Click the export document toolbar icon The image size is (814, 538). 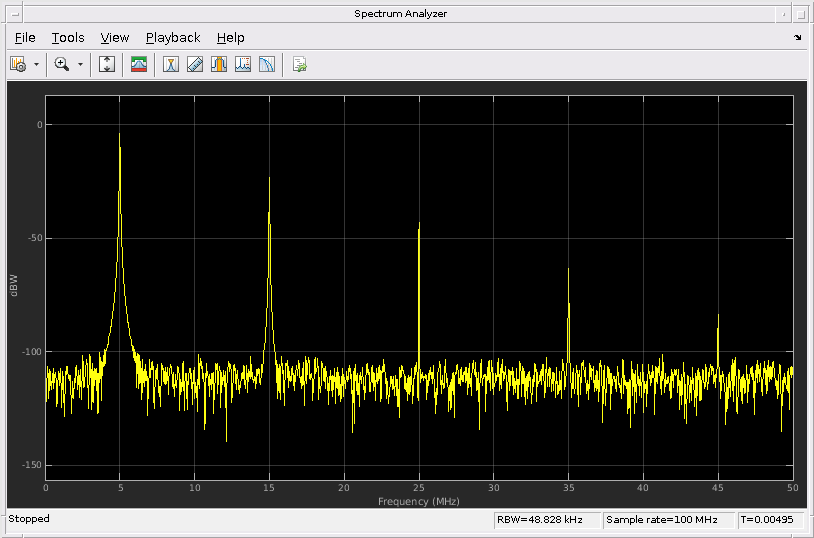tap(299, 64)
